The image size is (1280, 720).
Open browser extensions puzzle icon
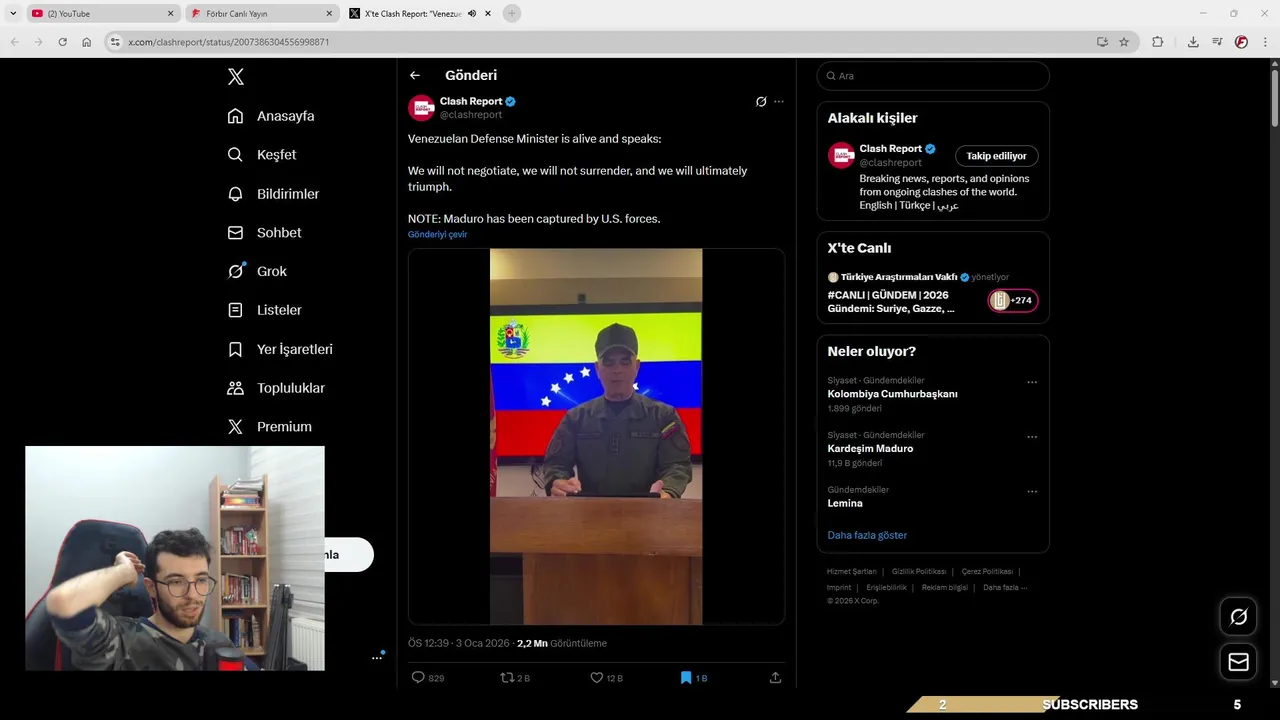point(1158,42)
